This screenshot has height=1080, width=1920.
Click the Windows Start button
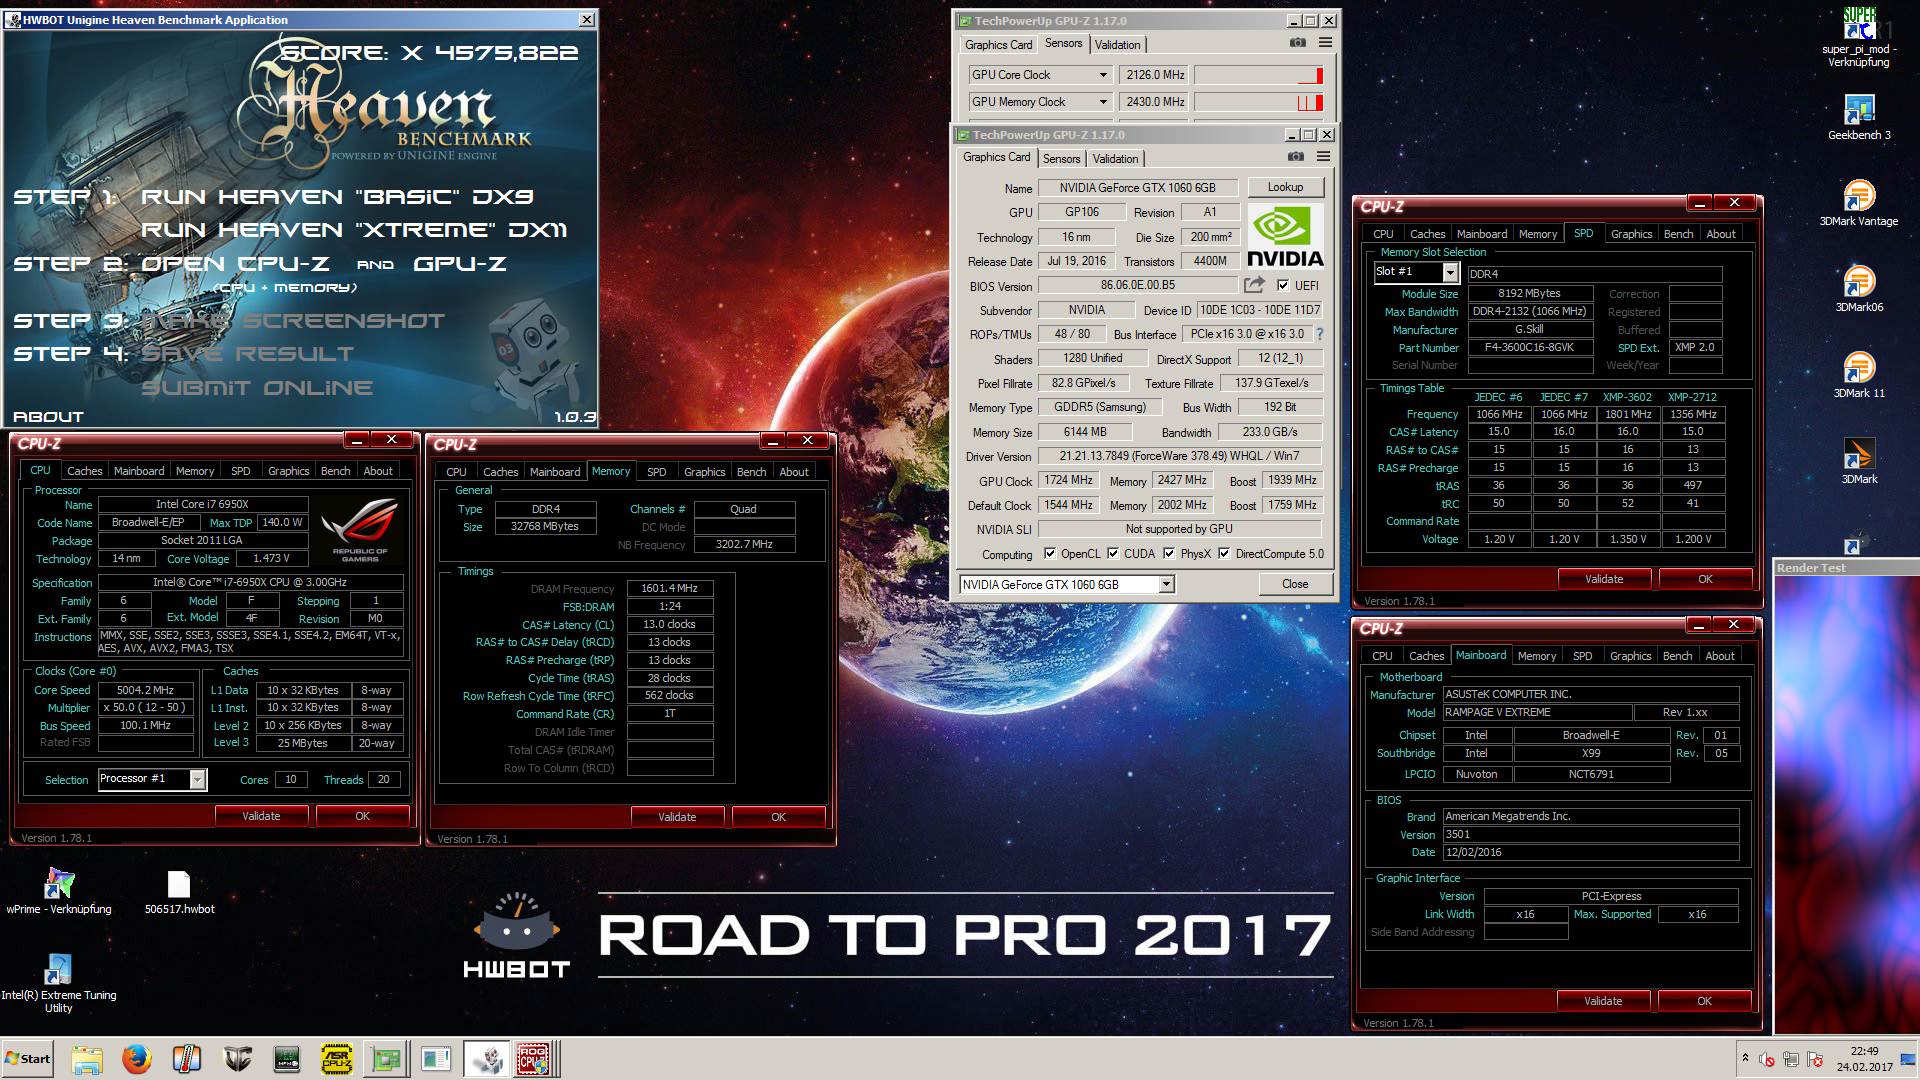[x=28, y=1059]
